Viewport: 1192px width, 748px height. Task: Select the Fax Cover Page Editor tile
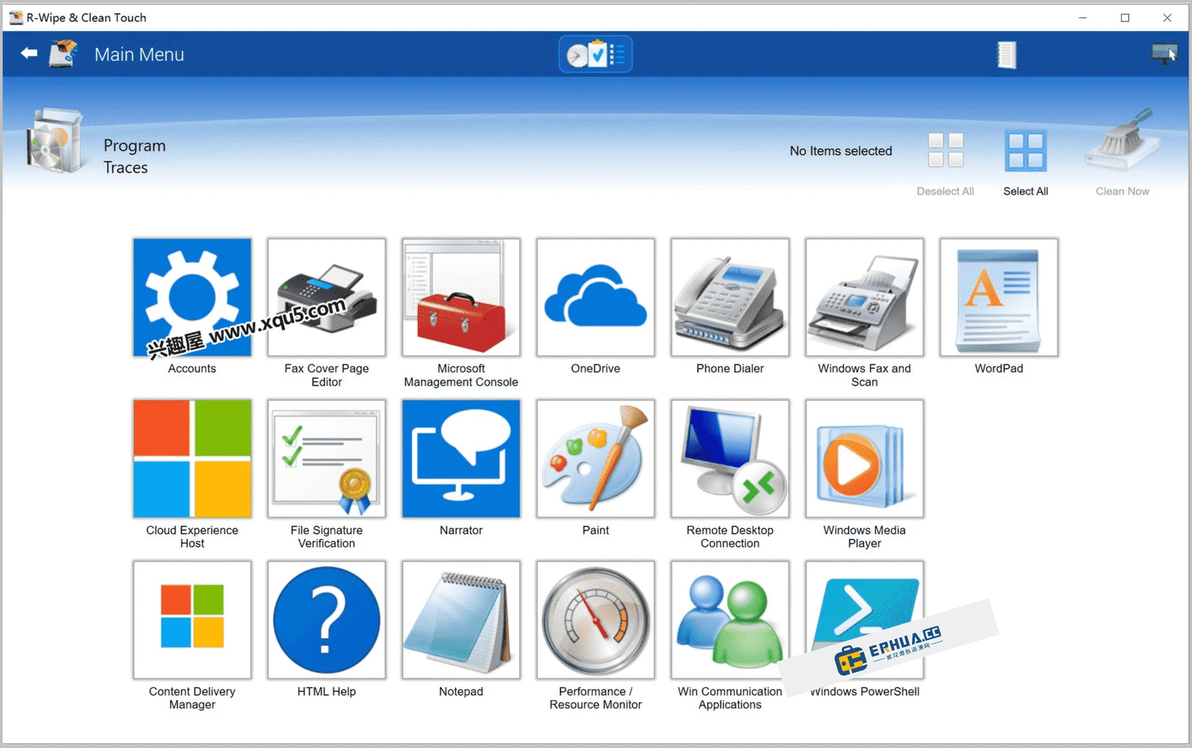click(326, 297)
